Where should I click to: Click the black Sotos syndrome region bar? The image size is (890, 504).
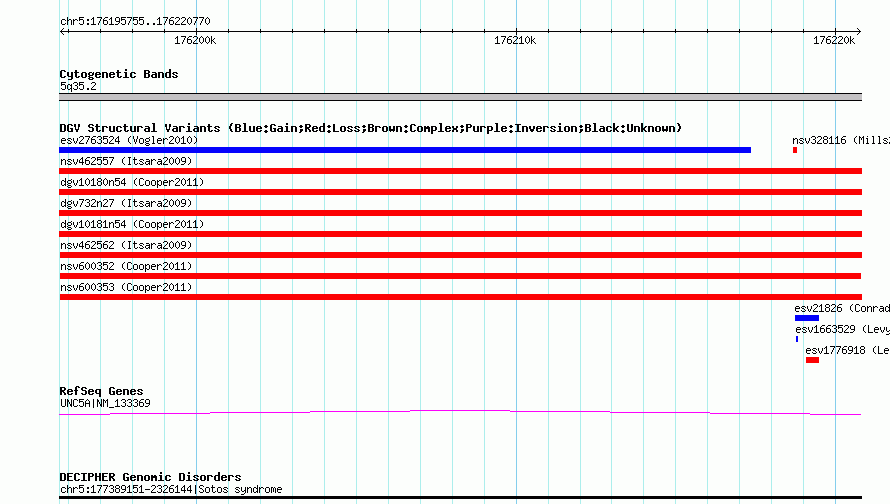[460, 498]
